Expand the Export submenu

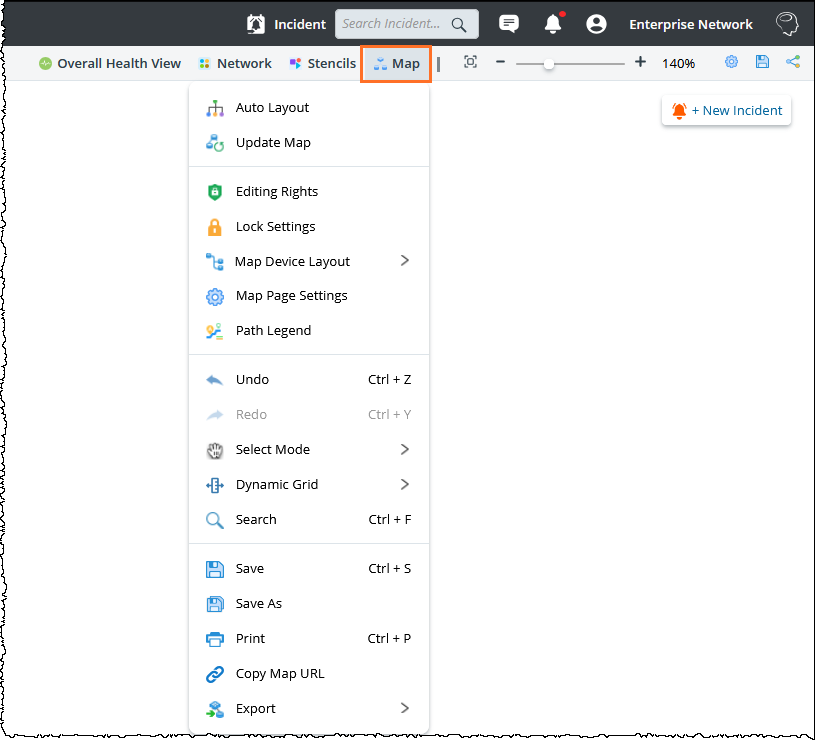pos(404,709)
